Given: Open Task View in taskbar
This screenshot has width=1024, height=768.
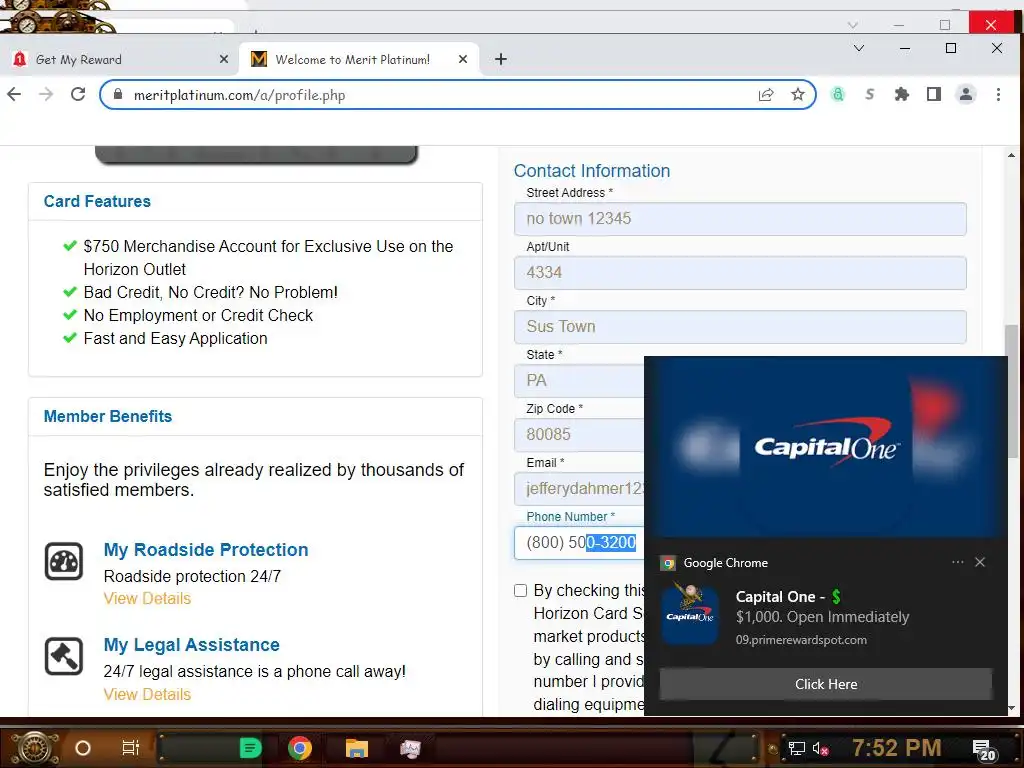Looking at the screenshot, I should pyautogui.click(x=131, y=748).
